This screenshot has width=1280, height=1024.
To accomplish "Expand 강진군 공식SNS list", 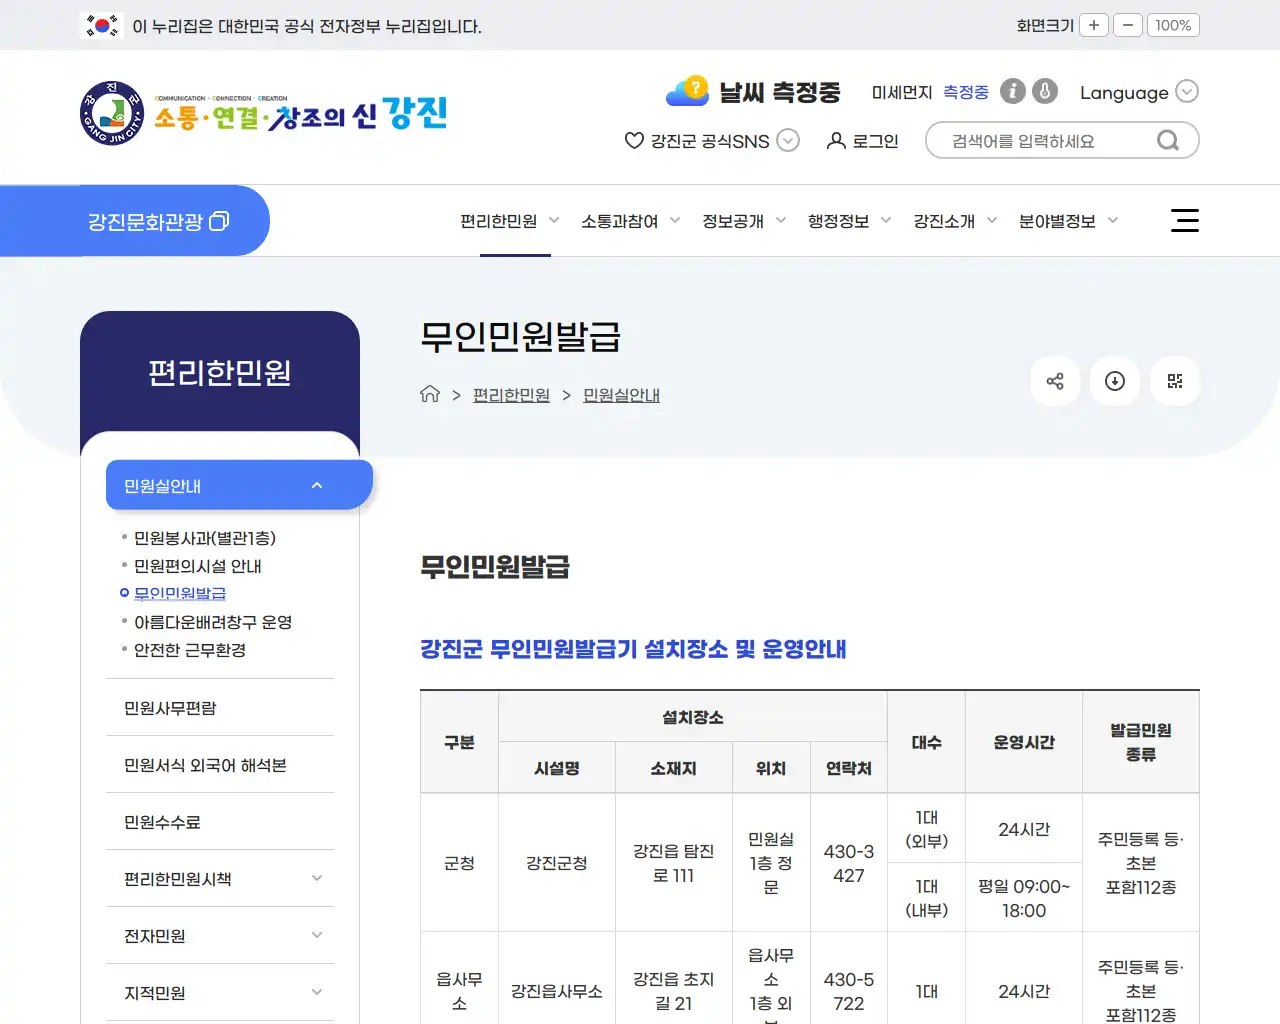I will 712,141.
